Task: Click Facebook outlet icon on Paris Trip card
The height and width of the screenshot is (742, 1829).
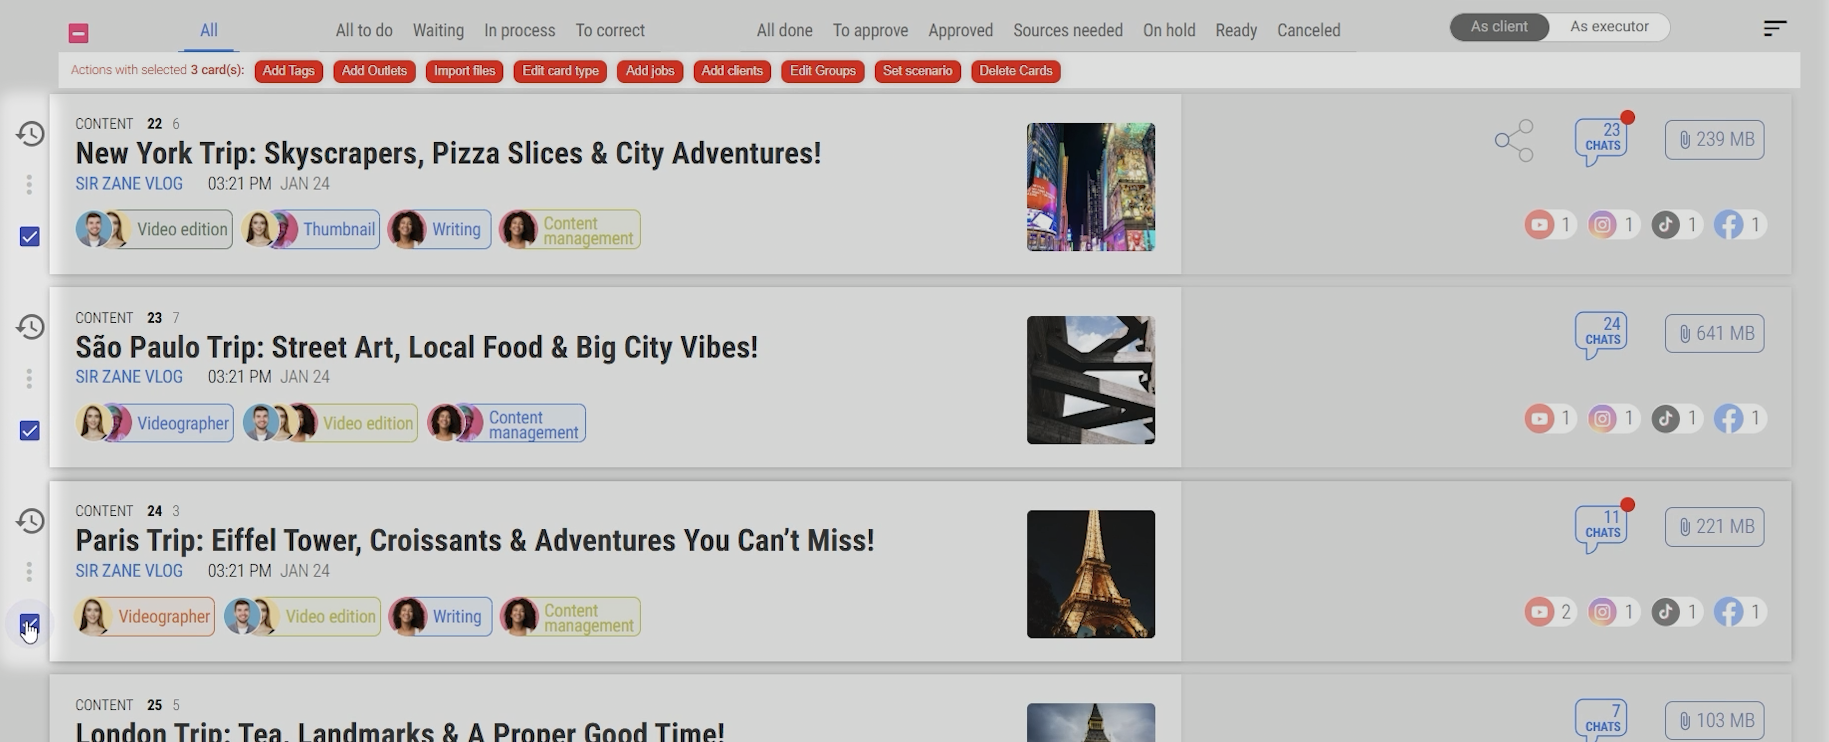Action: click(1728, 612)
